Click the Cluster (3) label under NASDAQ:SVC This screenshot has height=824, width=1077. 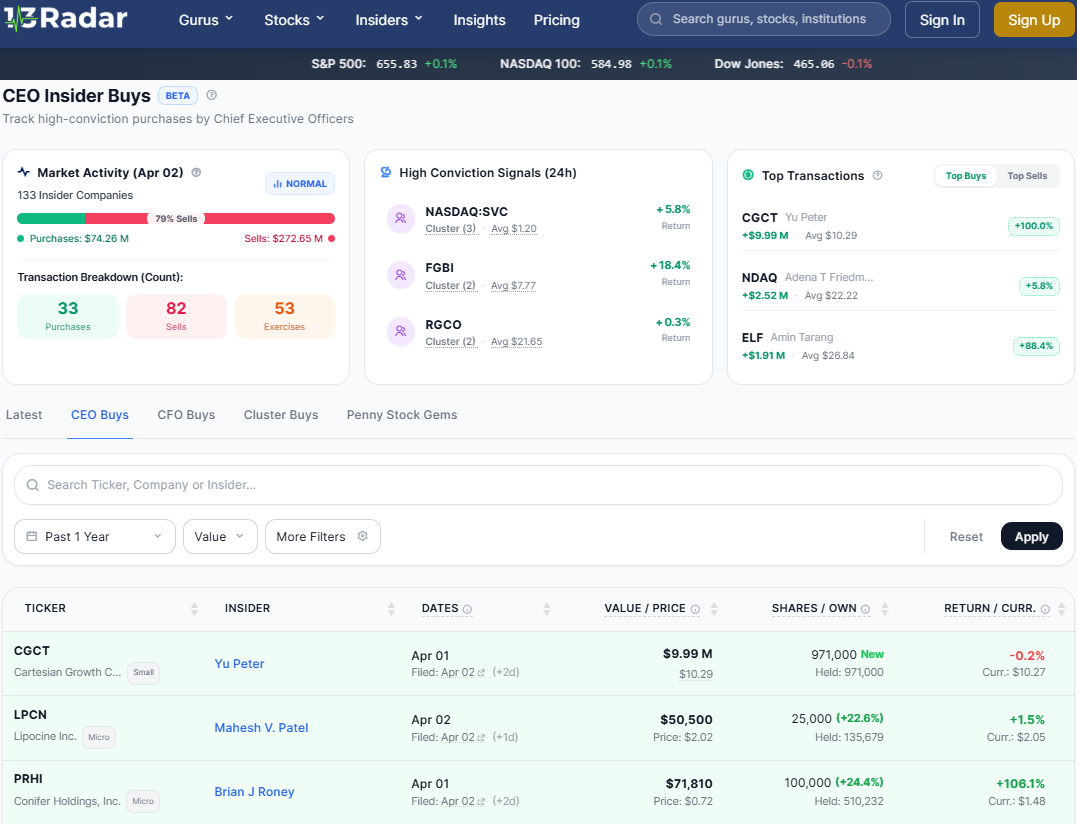[451, 229]
